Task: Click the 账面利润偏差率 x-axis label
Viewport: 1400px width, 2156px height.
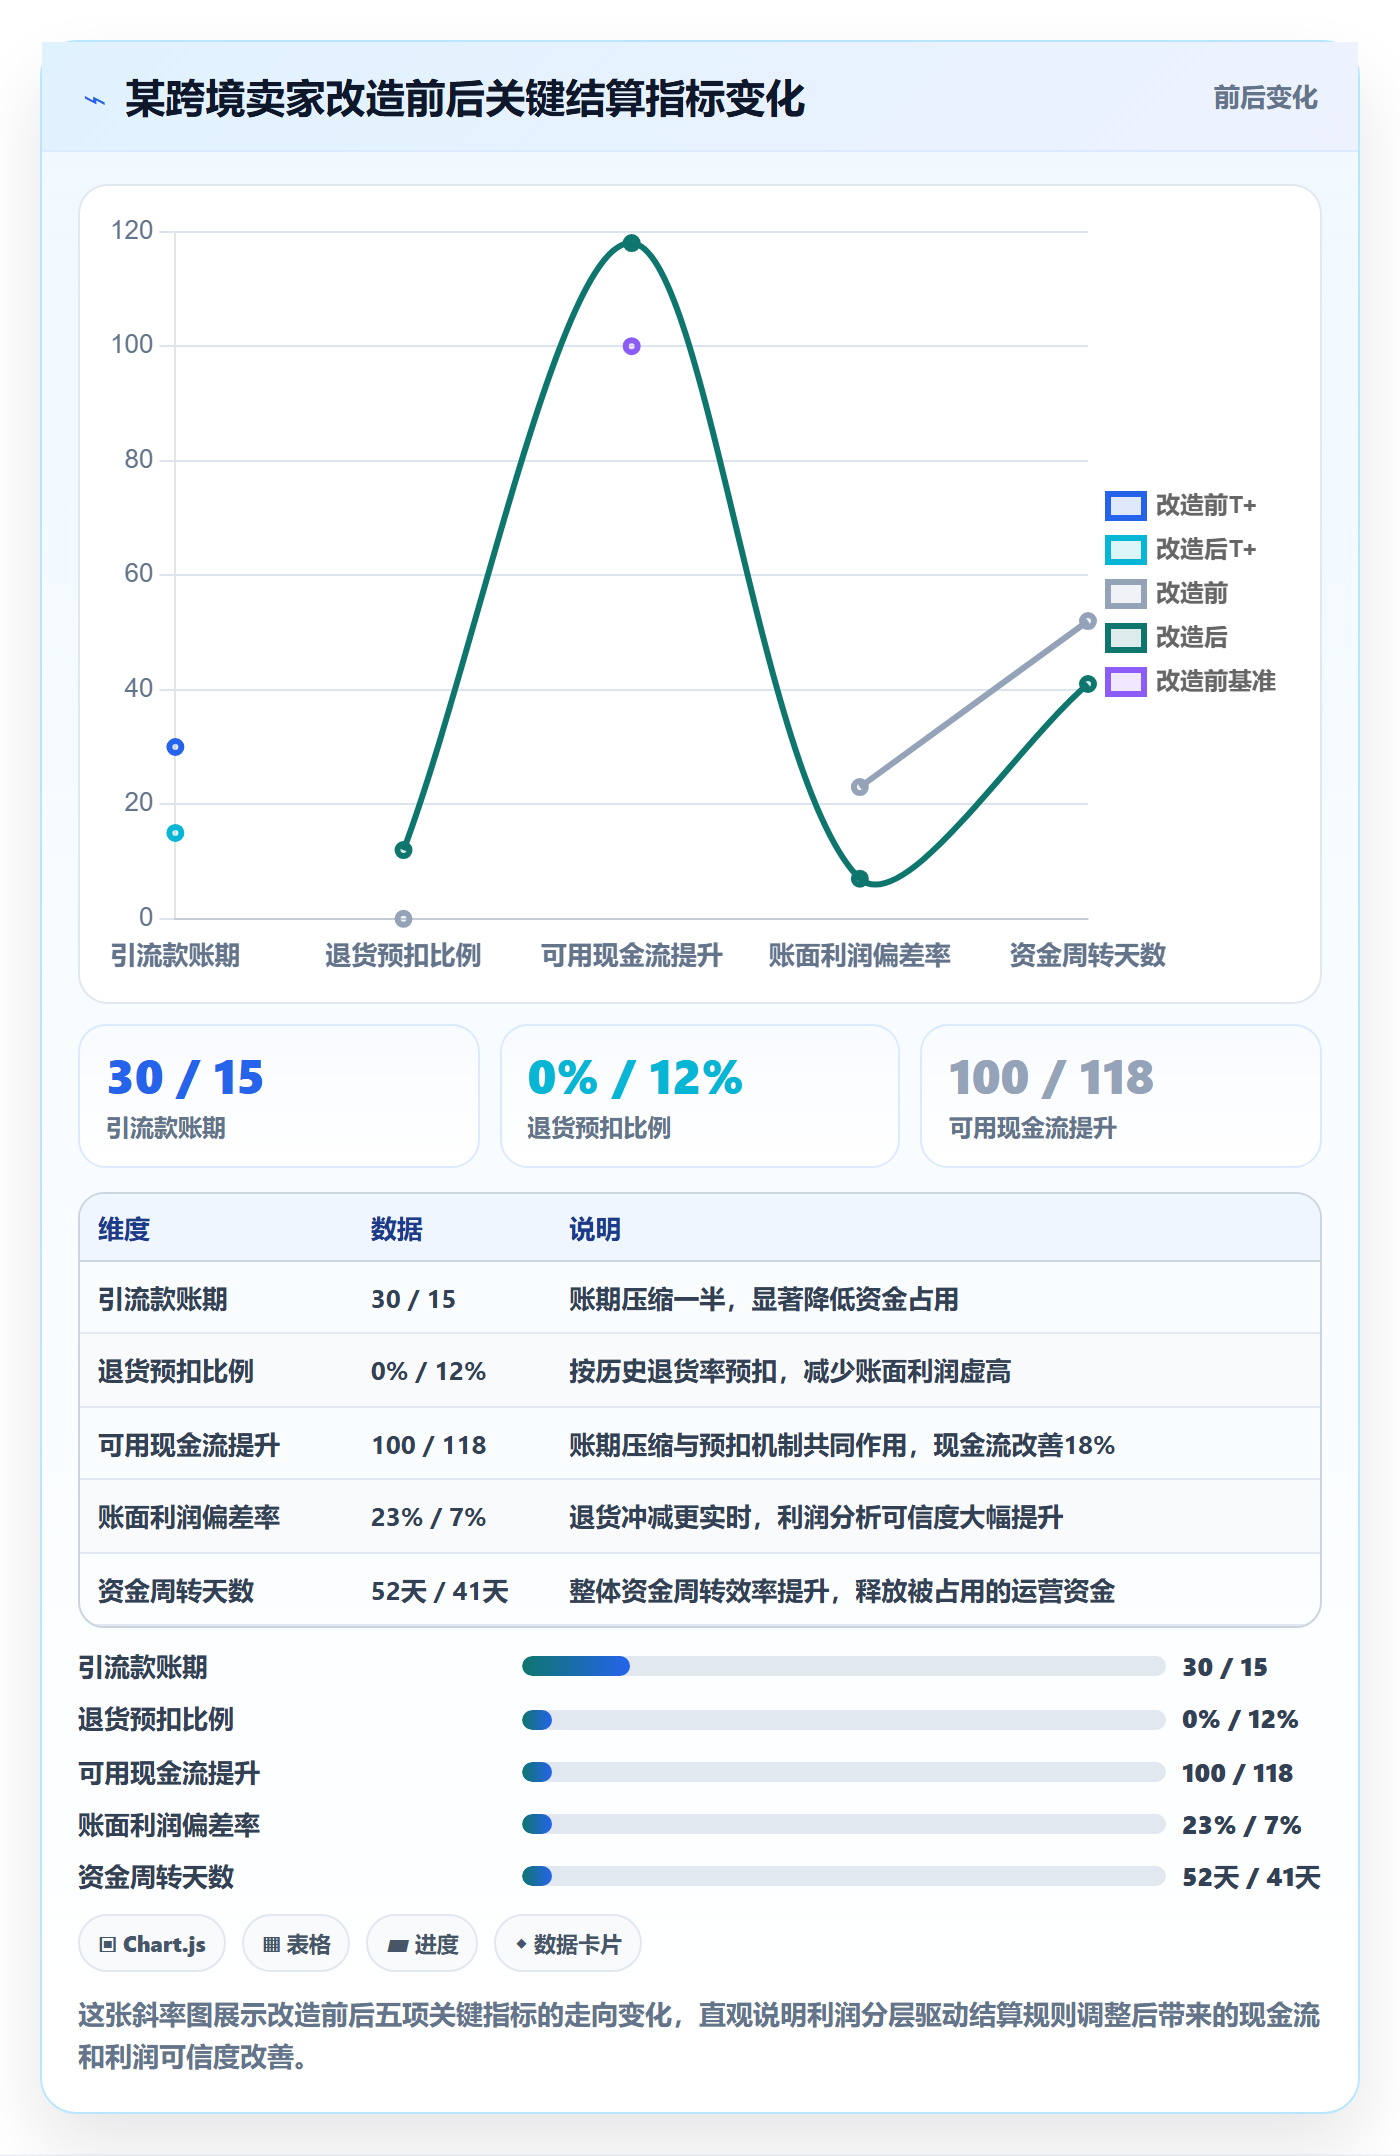Action: [859, 955]
